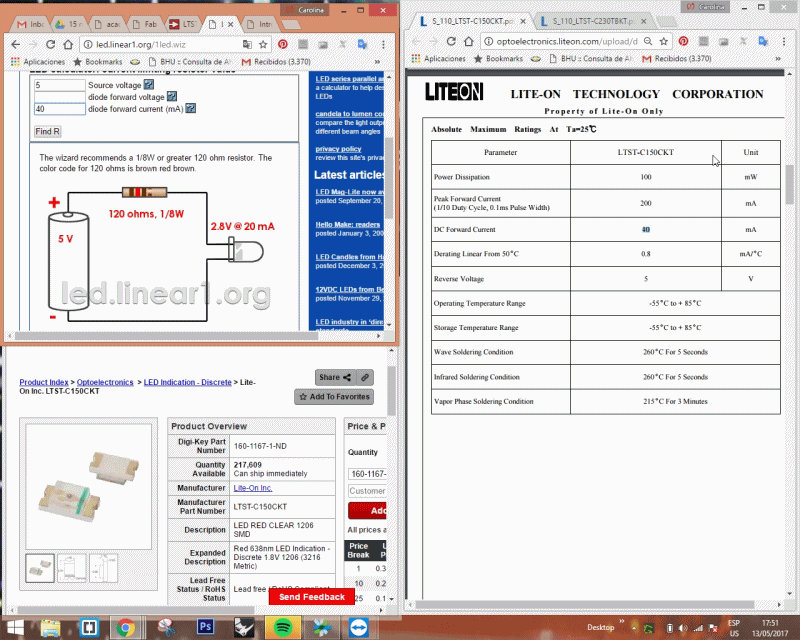Open the Lite-On Inc. manufacturer link
This screenshot has height=640, width=800.
click(x=253, y=488)
